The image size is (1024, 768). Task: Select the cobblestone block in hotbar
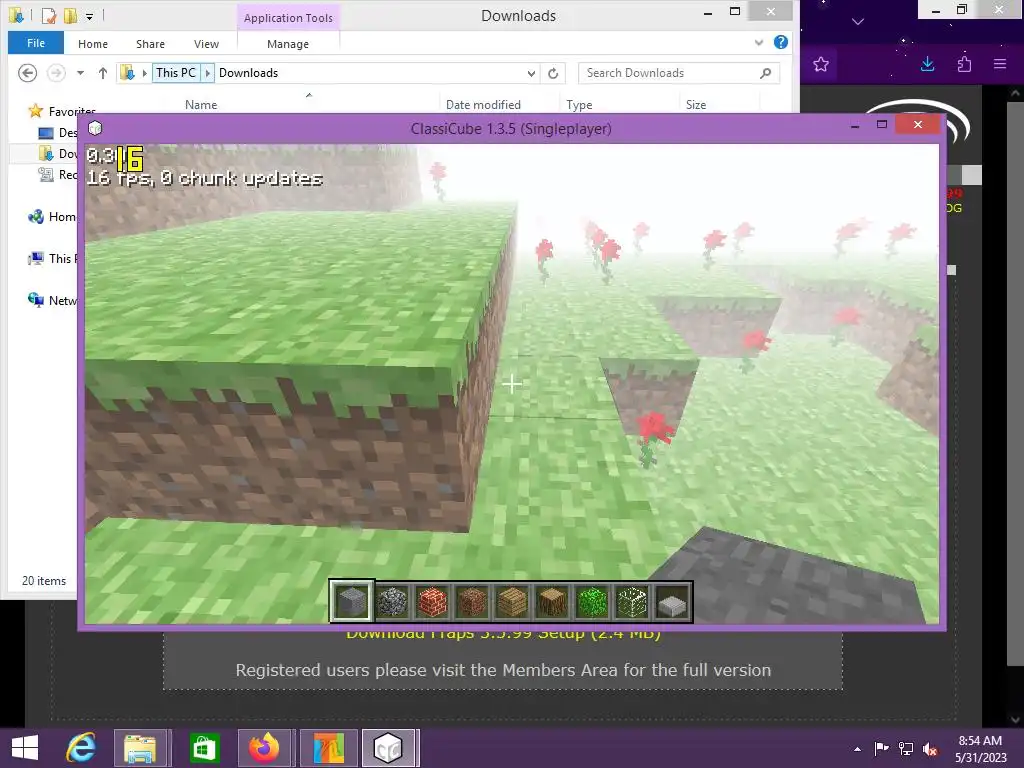point(392,601)
